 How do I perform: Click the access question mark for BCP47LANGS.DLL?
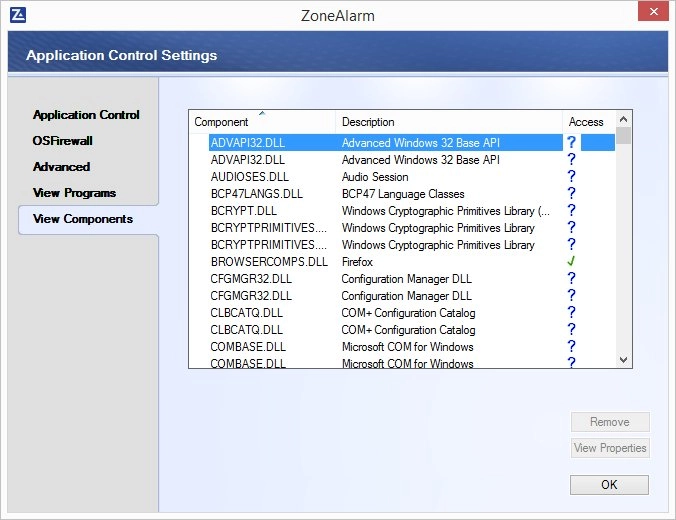[x=571, y=193]
